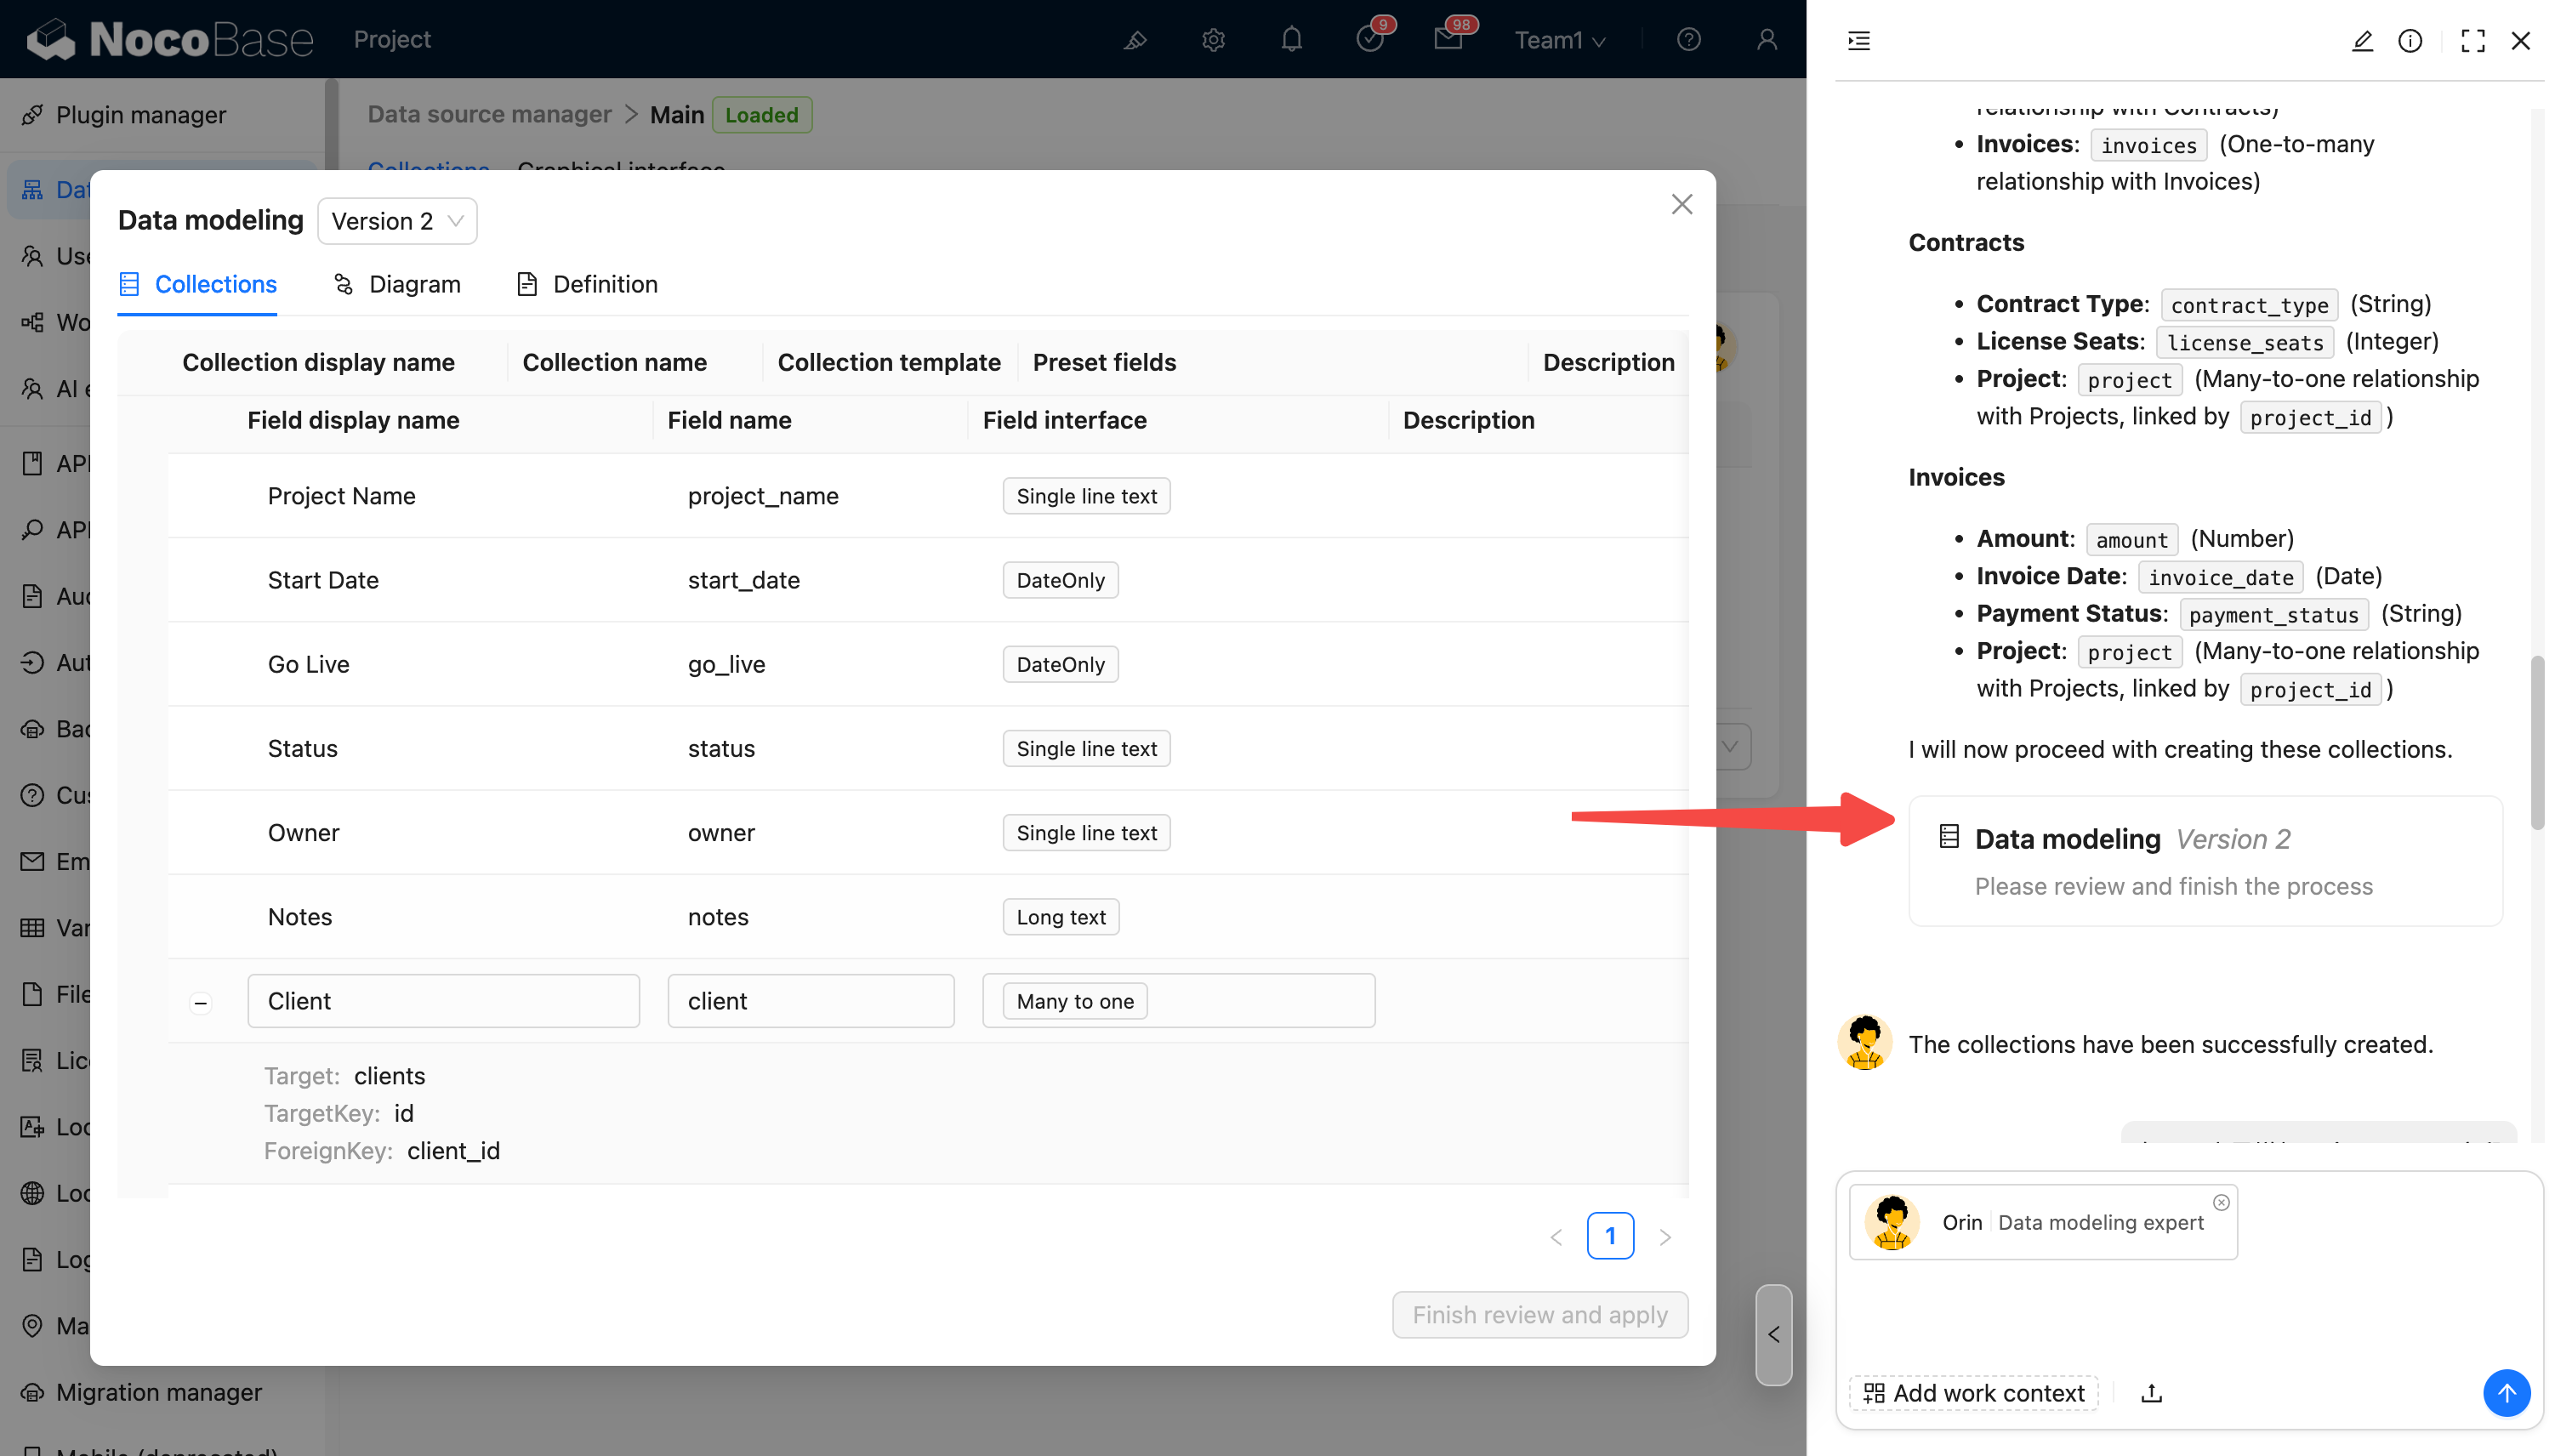The image size is (2572, 1456).
Task: Click the help question mark icon
Action: click(x=1688, y=40)
